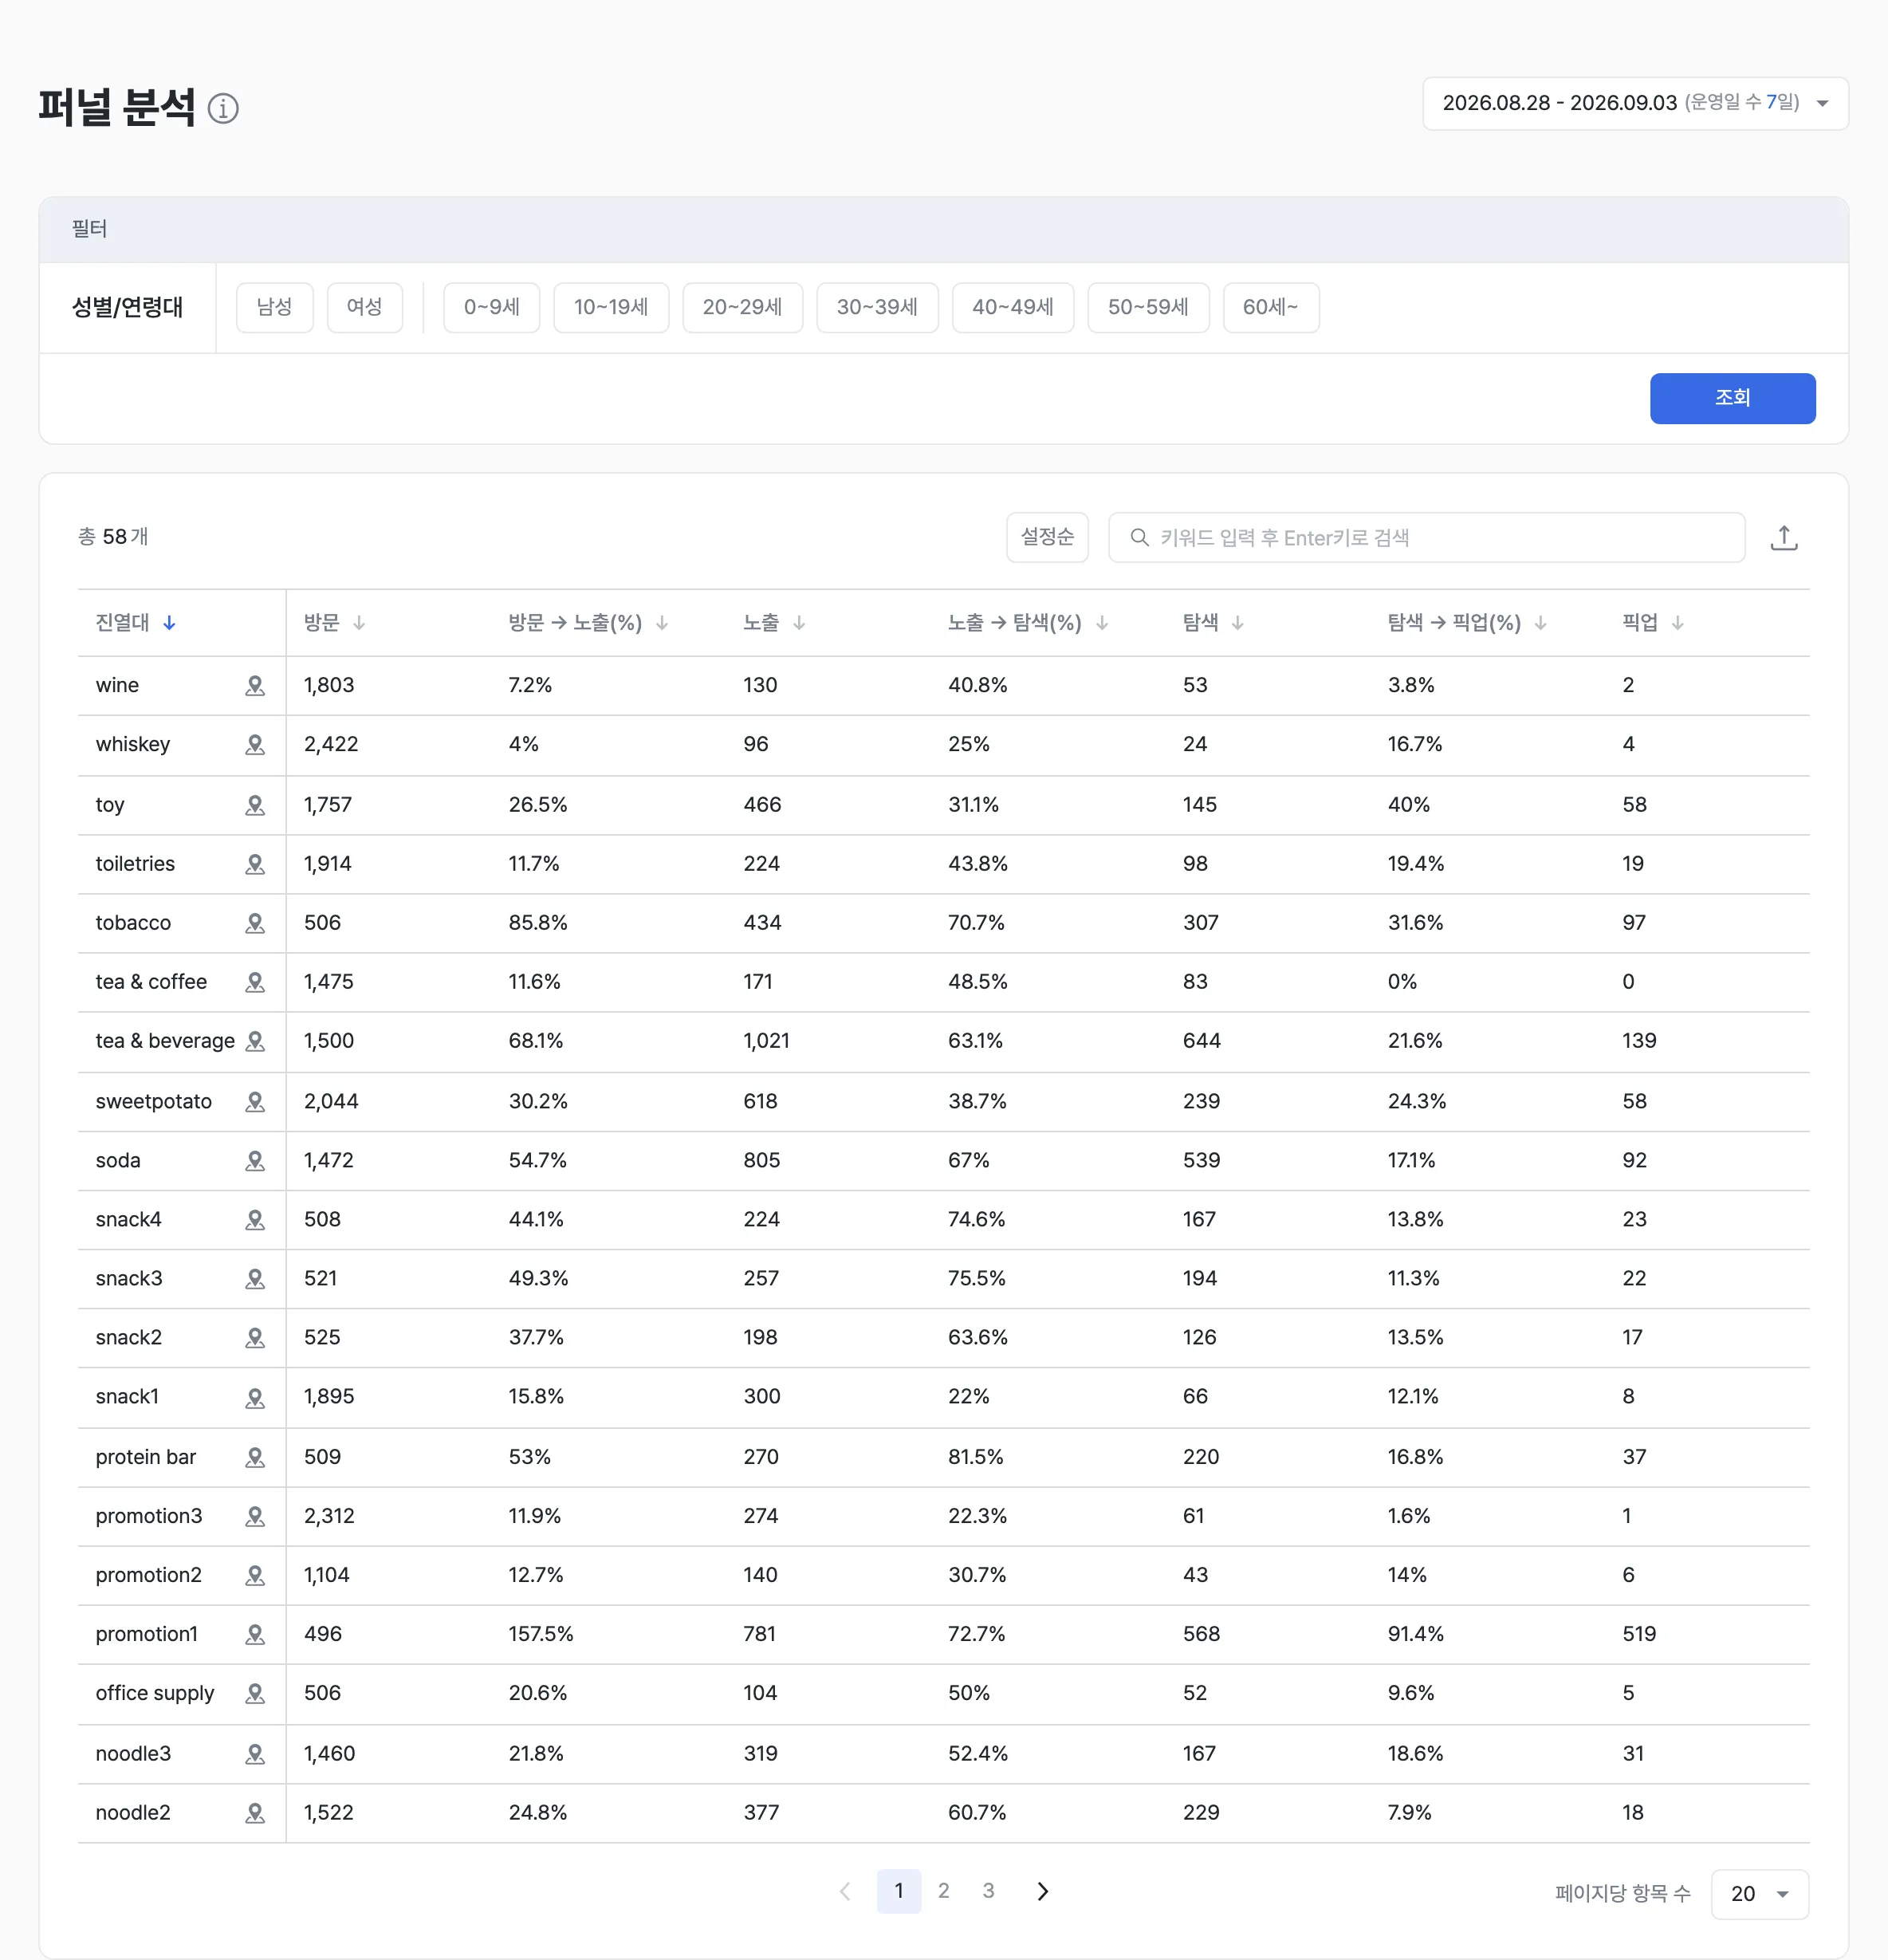This screenshot has width=1888, height=1960.
Task: Sort by 탐색 → 픽업(%) column arrow
Action: 1540,623
